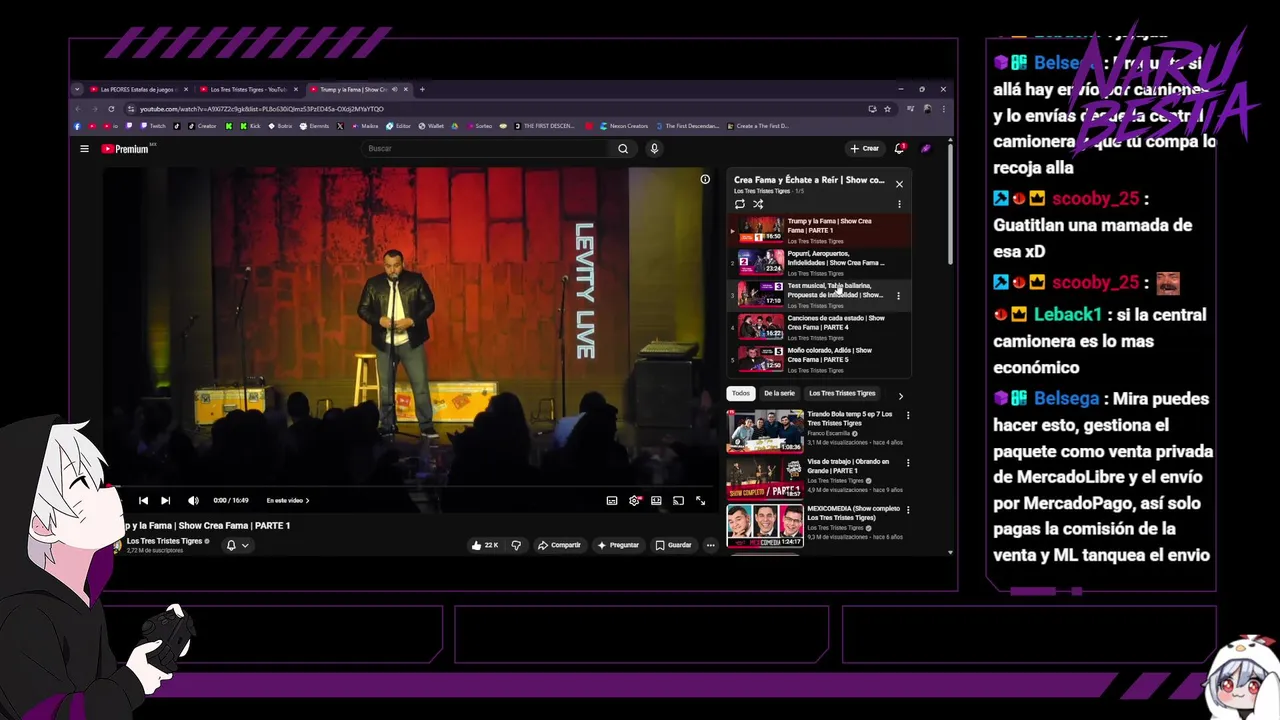Dislike the video with thumbs down
The width and height of the screenshot is (1280, 720).
(x=516, y=545)
